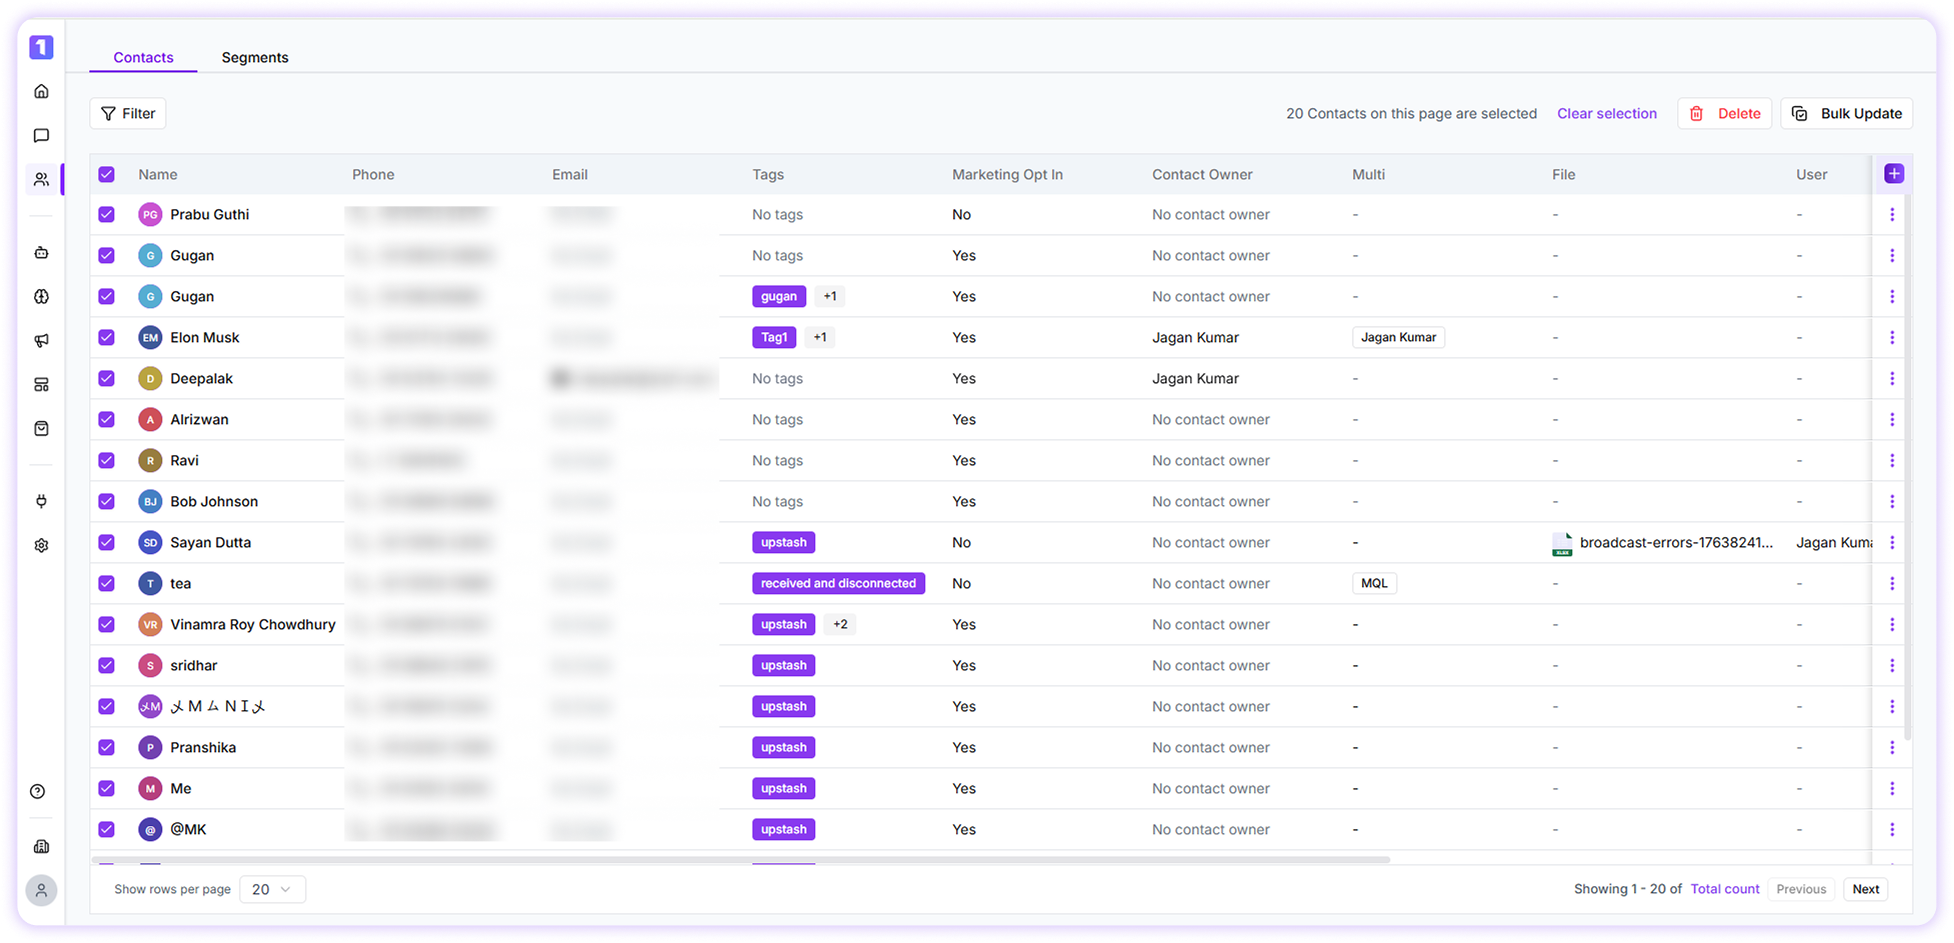This screenshot has height=943, width=1954.
Task: Switch to the Segments tab
Action: (255, 57)
